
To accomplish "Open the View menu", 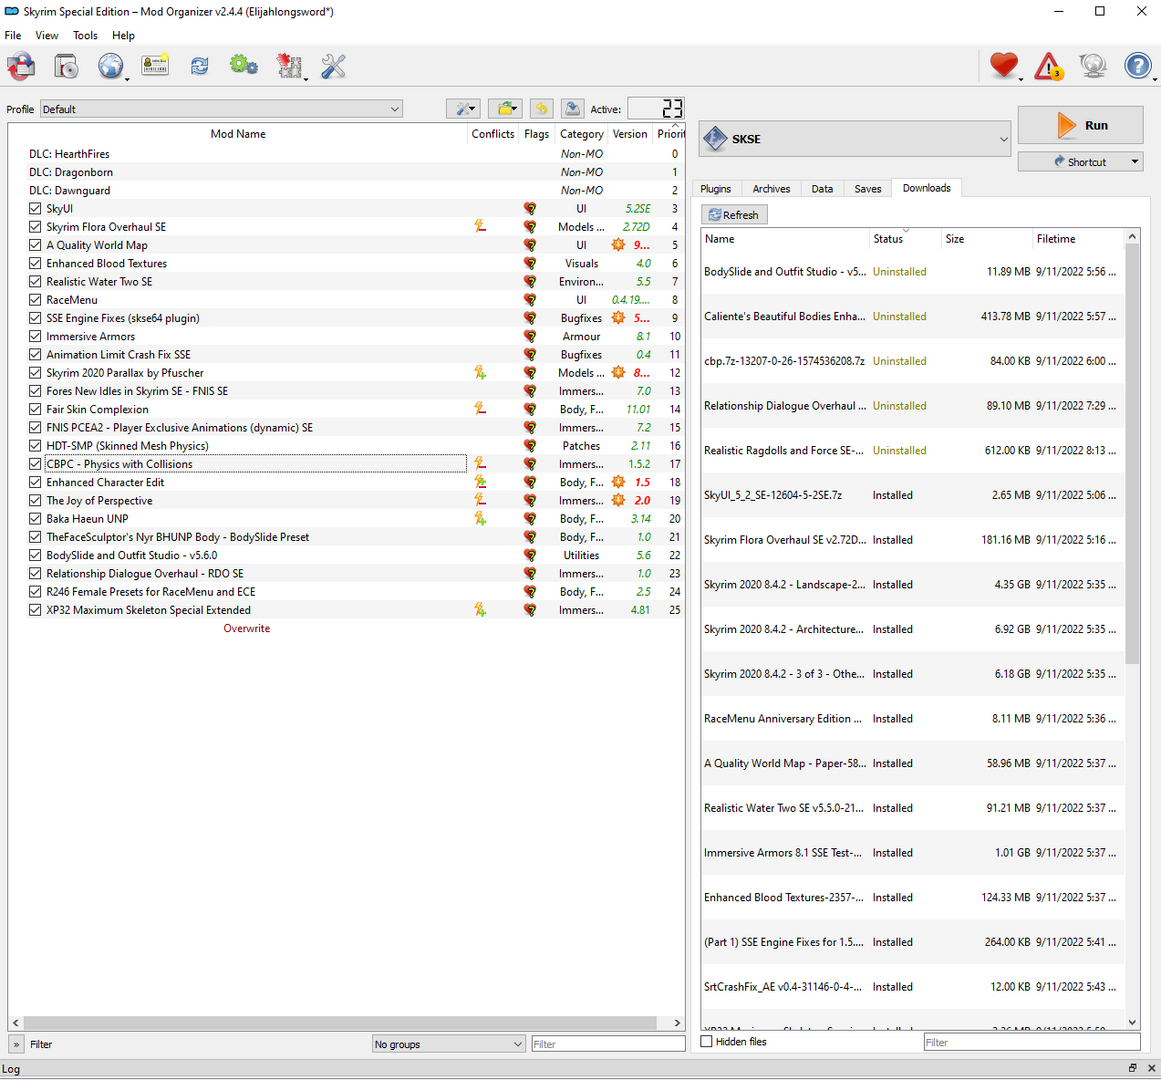I will pyautogui.click(x=47, y=36).
